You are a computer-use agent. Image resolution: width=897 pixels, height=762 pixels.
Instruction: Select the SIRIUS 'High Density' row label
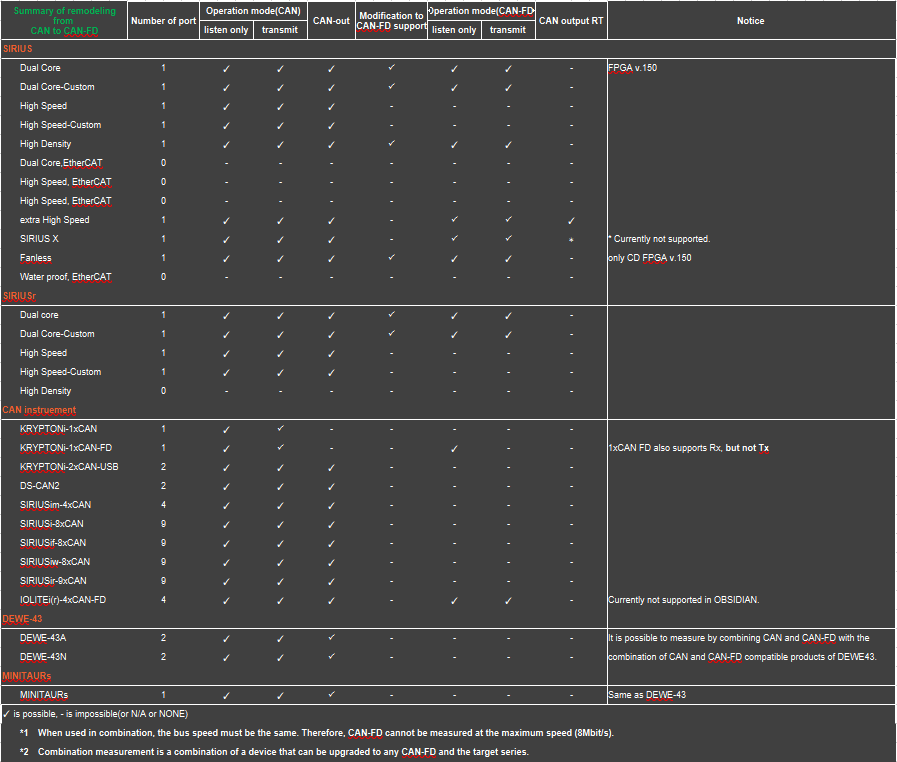(46, 144)
